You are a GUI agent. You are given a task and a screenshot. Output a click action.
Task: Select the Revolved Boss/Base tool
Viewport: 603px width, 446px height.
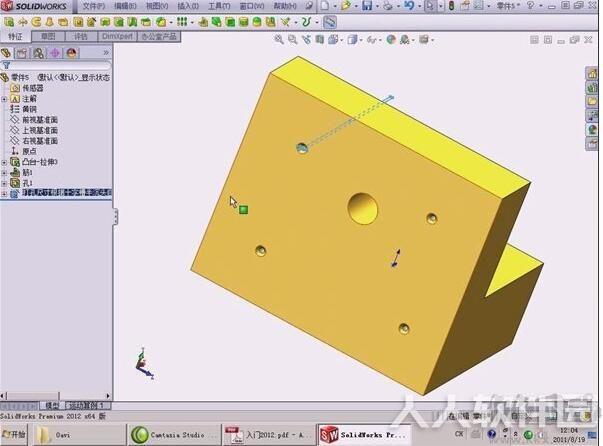(x=23, y=22)
